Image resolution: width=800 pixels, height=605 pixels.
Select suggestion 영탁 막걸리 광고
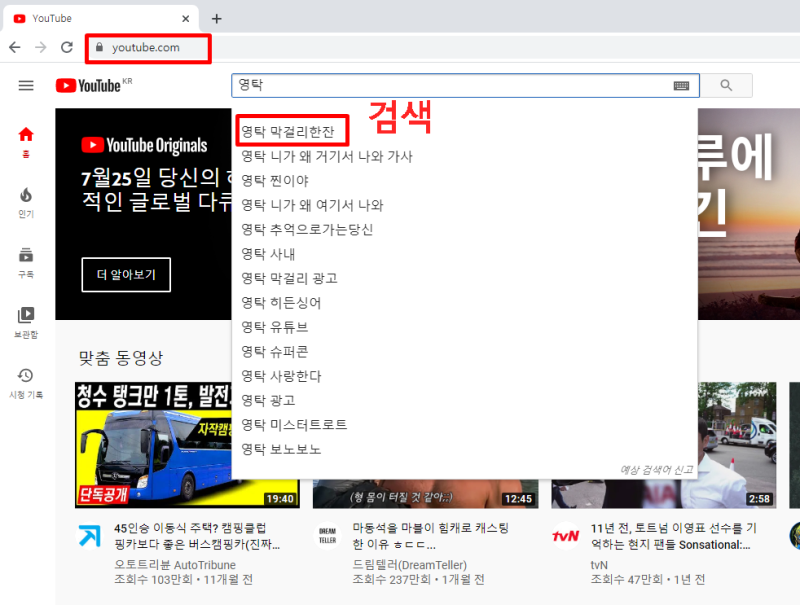click(289, 279)
